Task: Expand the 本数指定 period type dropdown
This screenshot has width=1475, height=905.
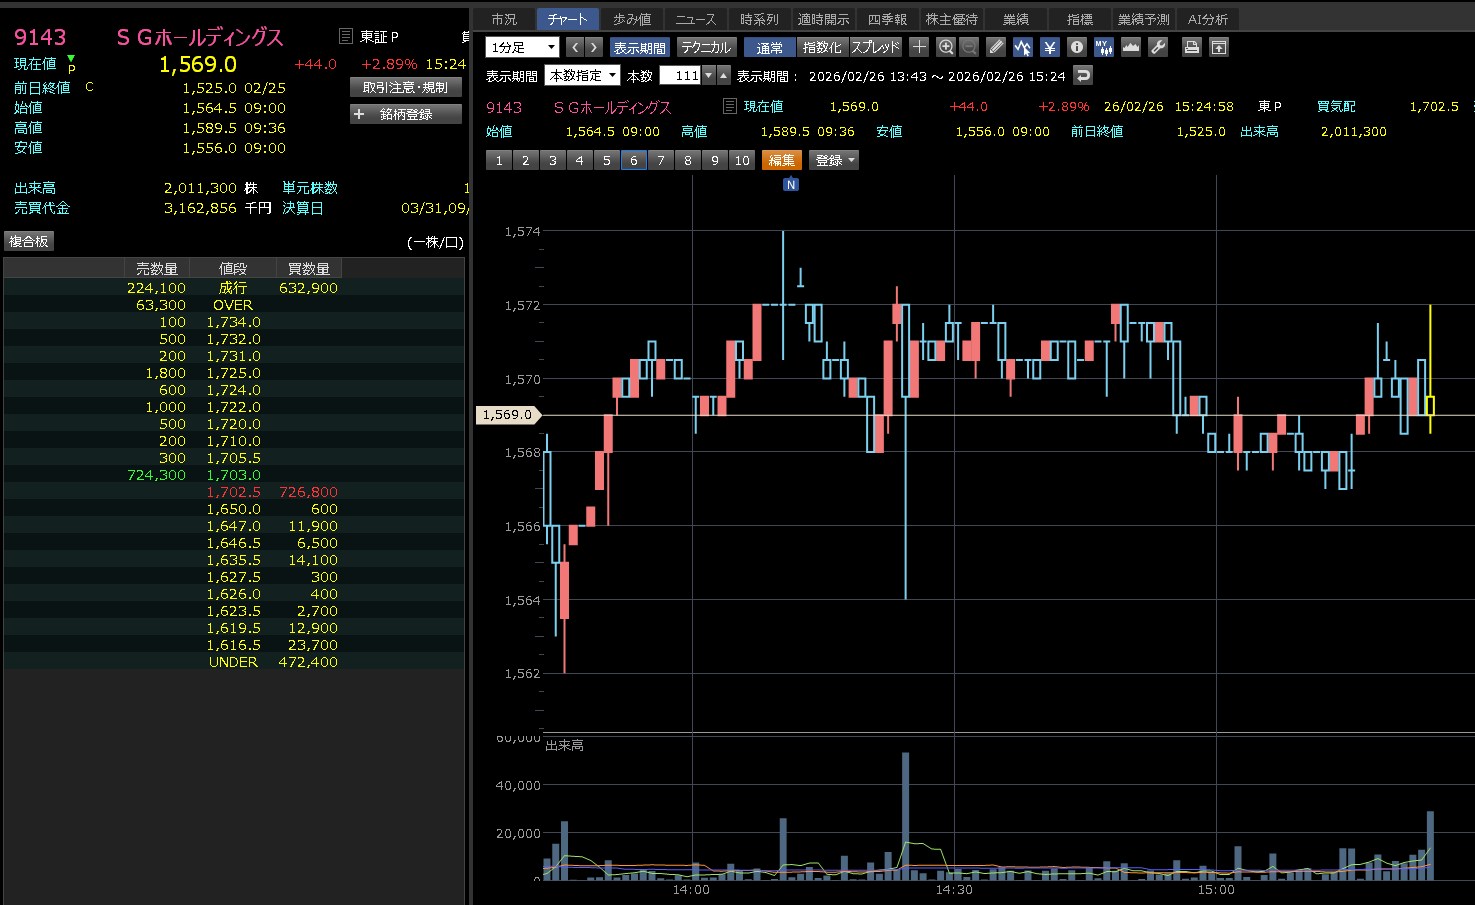Action: click(x=582, y=75)
